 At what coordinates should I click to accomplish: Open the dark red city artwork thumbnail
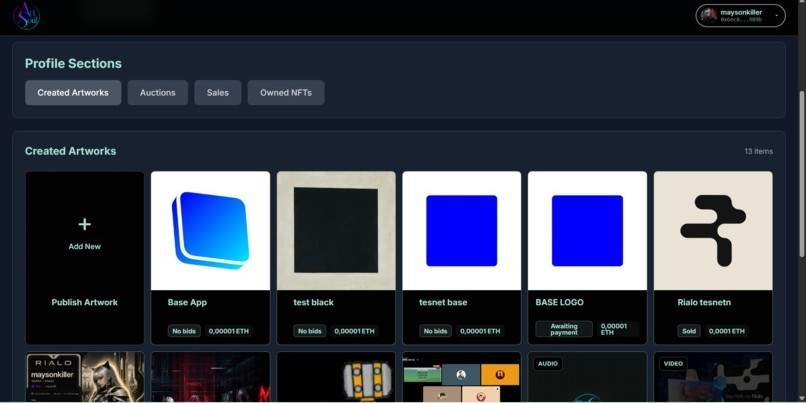210,377
